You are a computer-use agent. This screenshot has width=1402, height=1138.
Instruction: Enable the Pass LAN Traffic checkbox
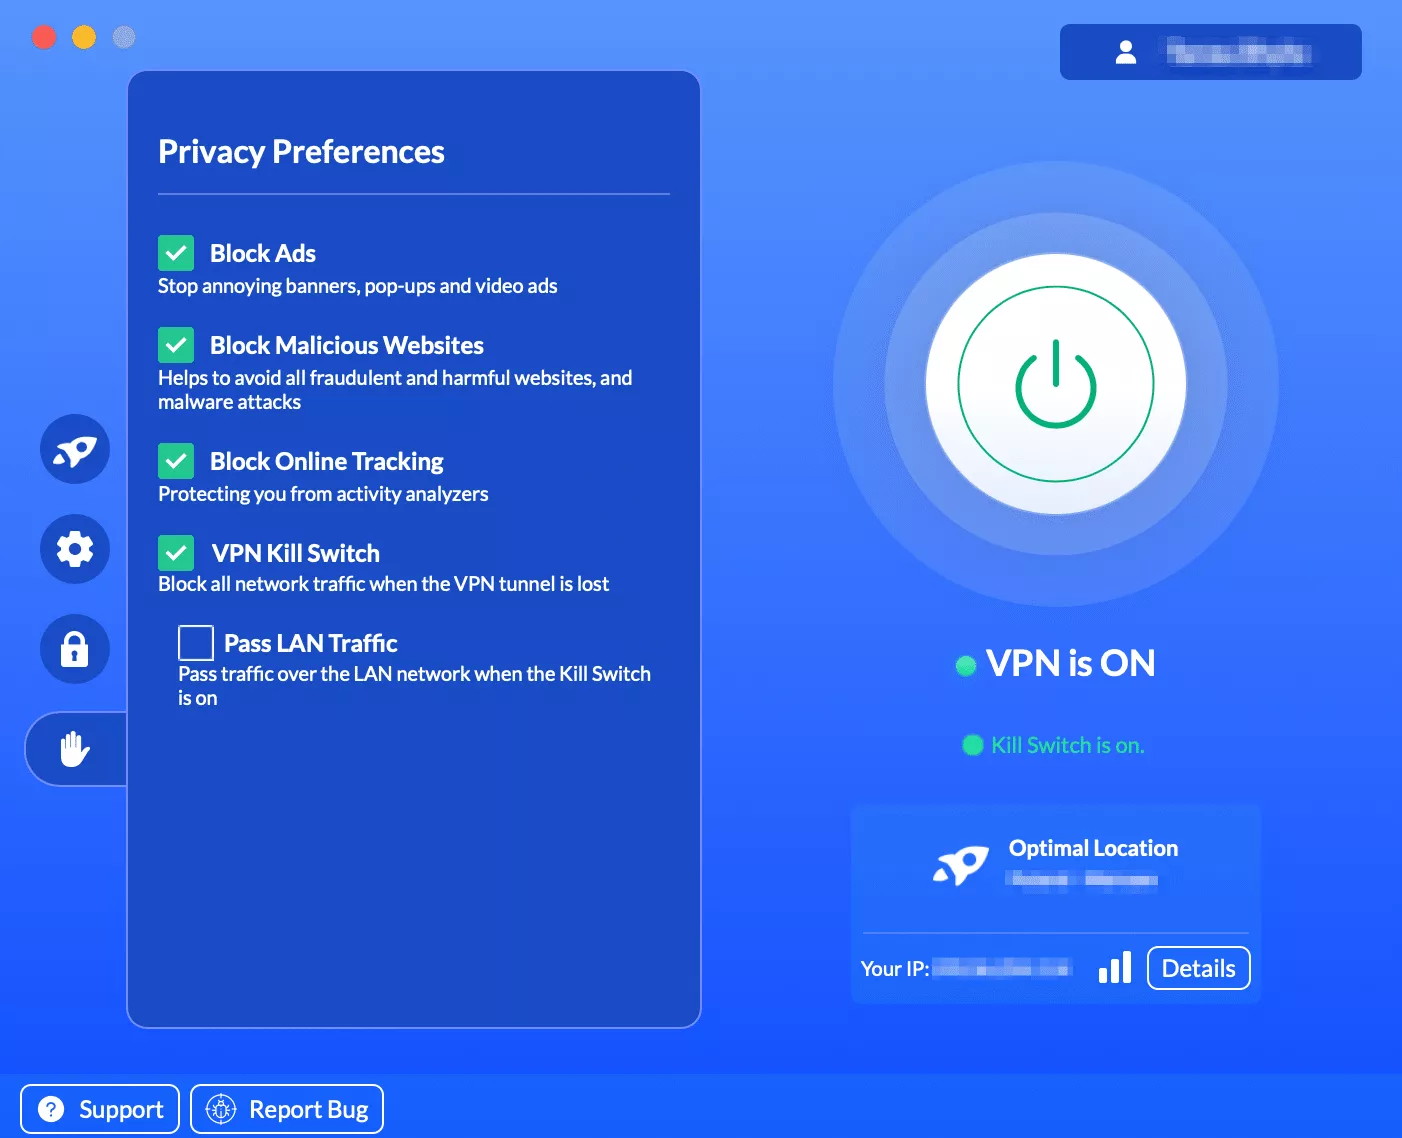coord(196,643)
